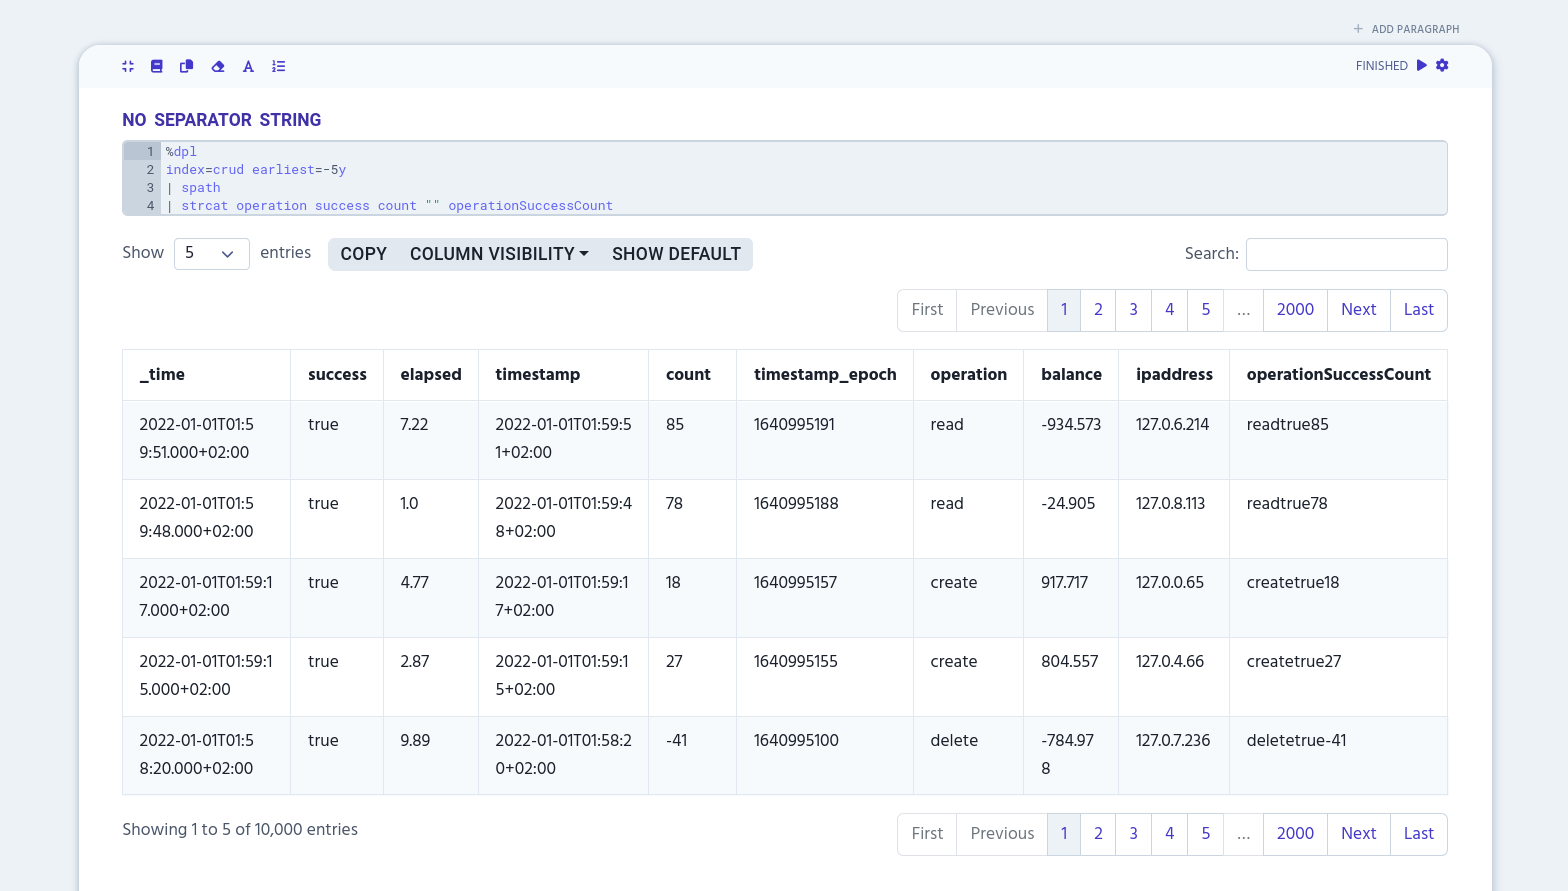Viewport: 1568px width, 891px height.
Task: Click Last in the top pagination
Action: pos(1419,310)
